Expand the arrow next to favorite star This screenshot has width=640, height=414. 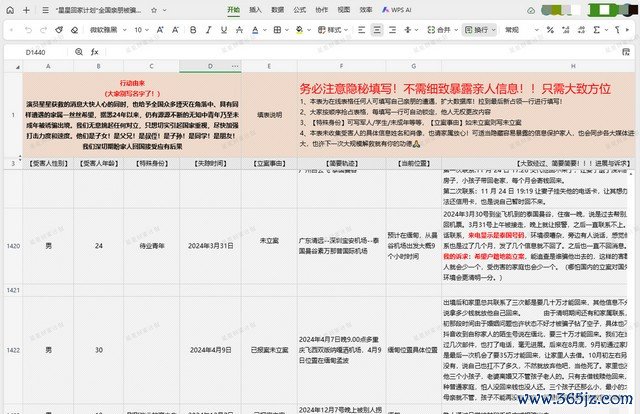point(164,10)
